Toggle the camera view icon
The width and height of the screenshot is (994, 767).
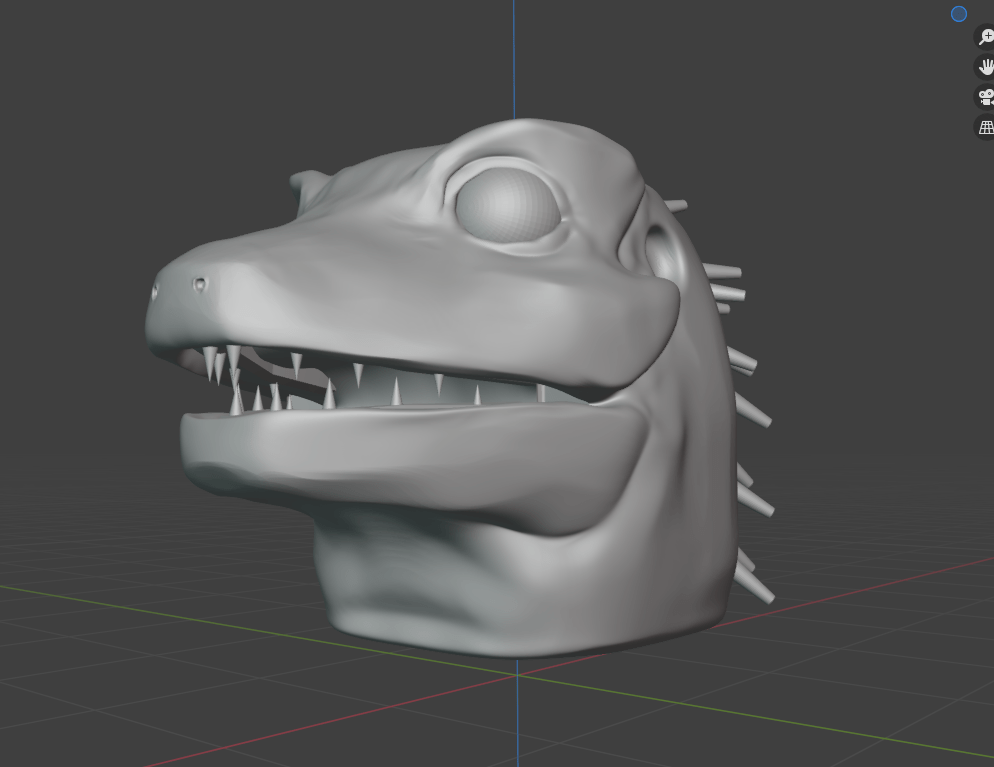point(985,97)
